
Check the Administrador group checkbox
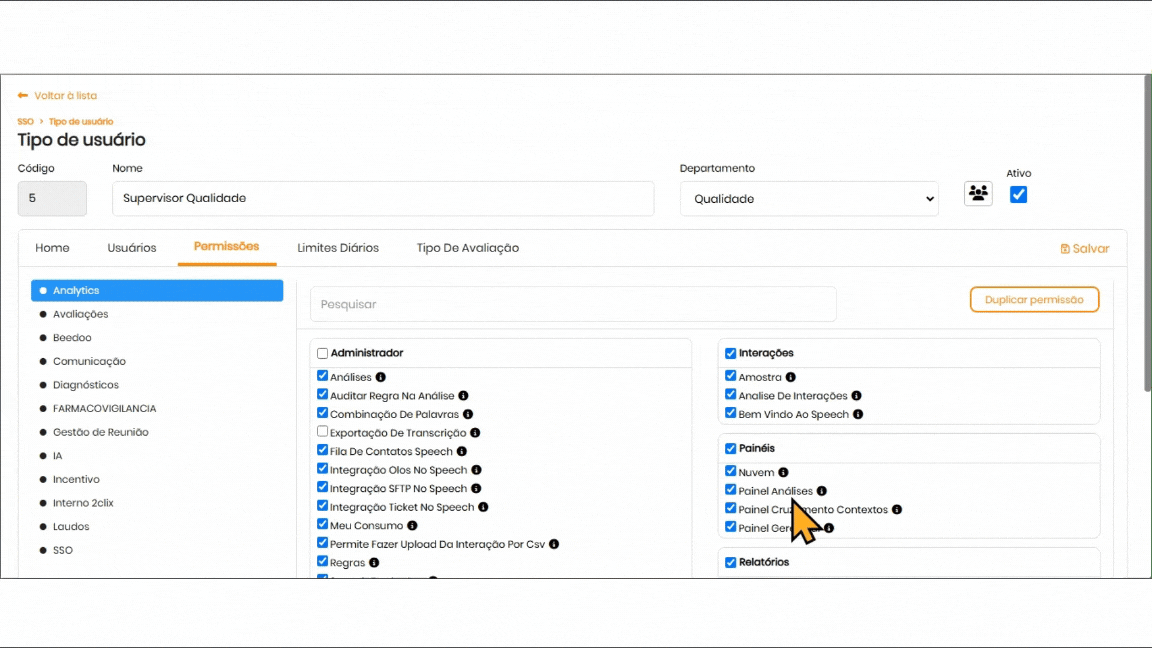click(323, 353)
